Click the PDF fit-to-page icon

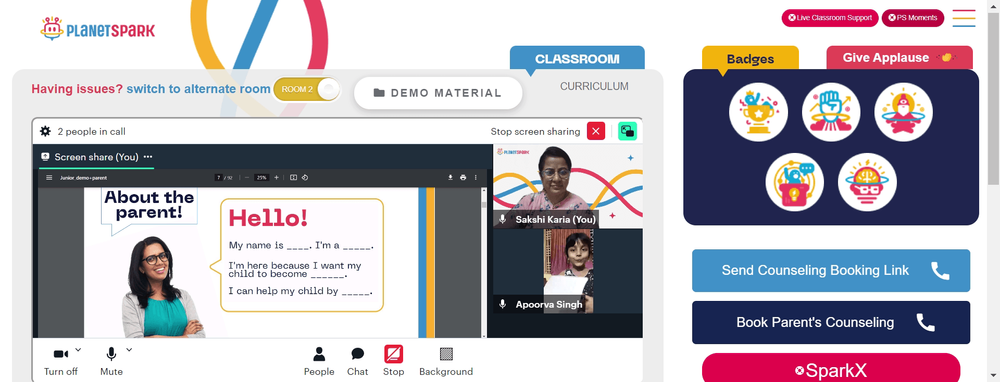coord(293,178)
